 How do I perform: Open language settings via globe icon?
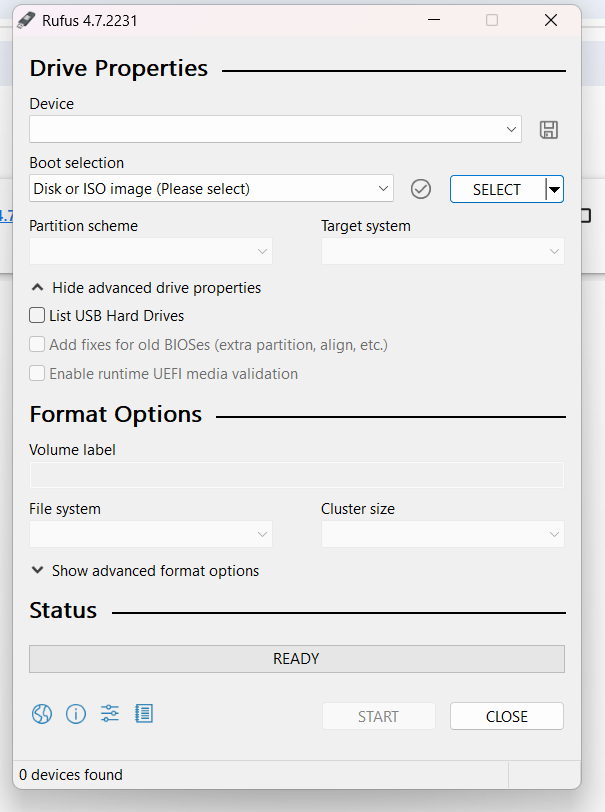42,714
